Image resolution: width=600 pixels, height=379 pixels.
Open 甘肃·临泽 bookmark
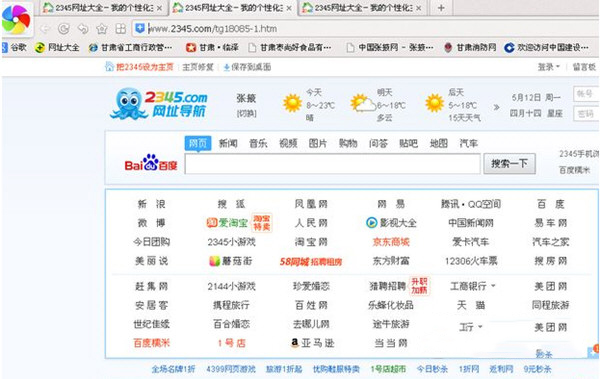click(212, 47)
